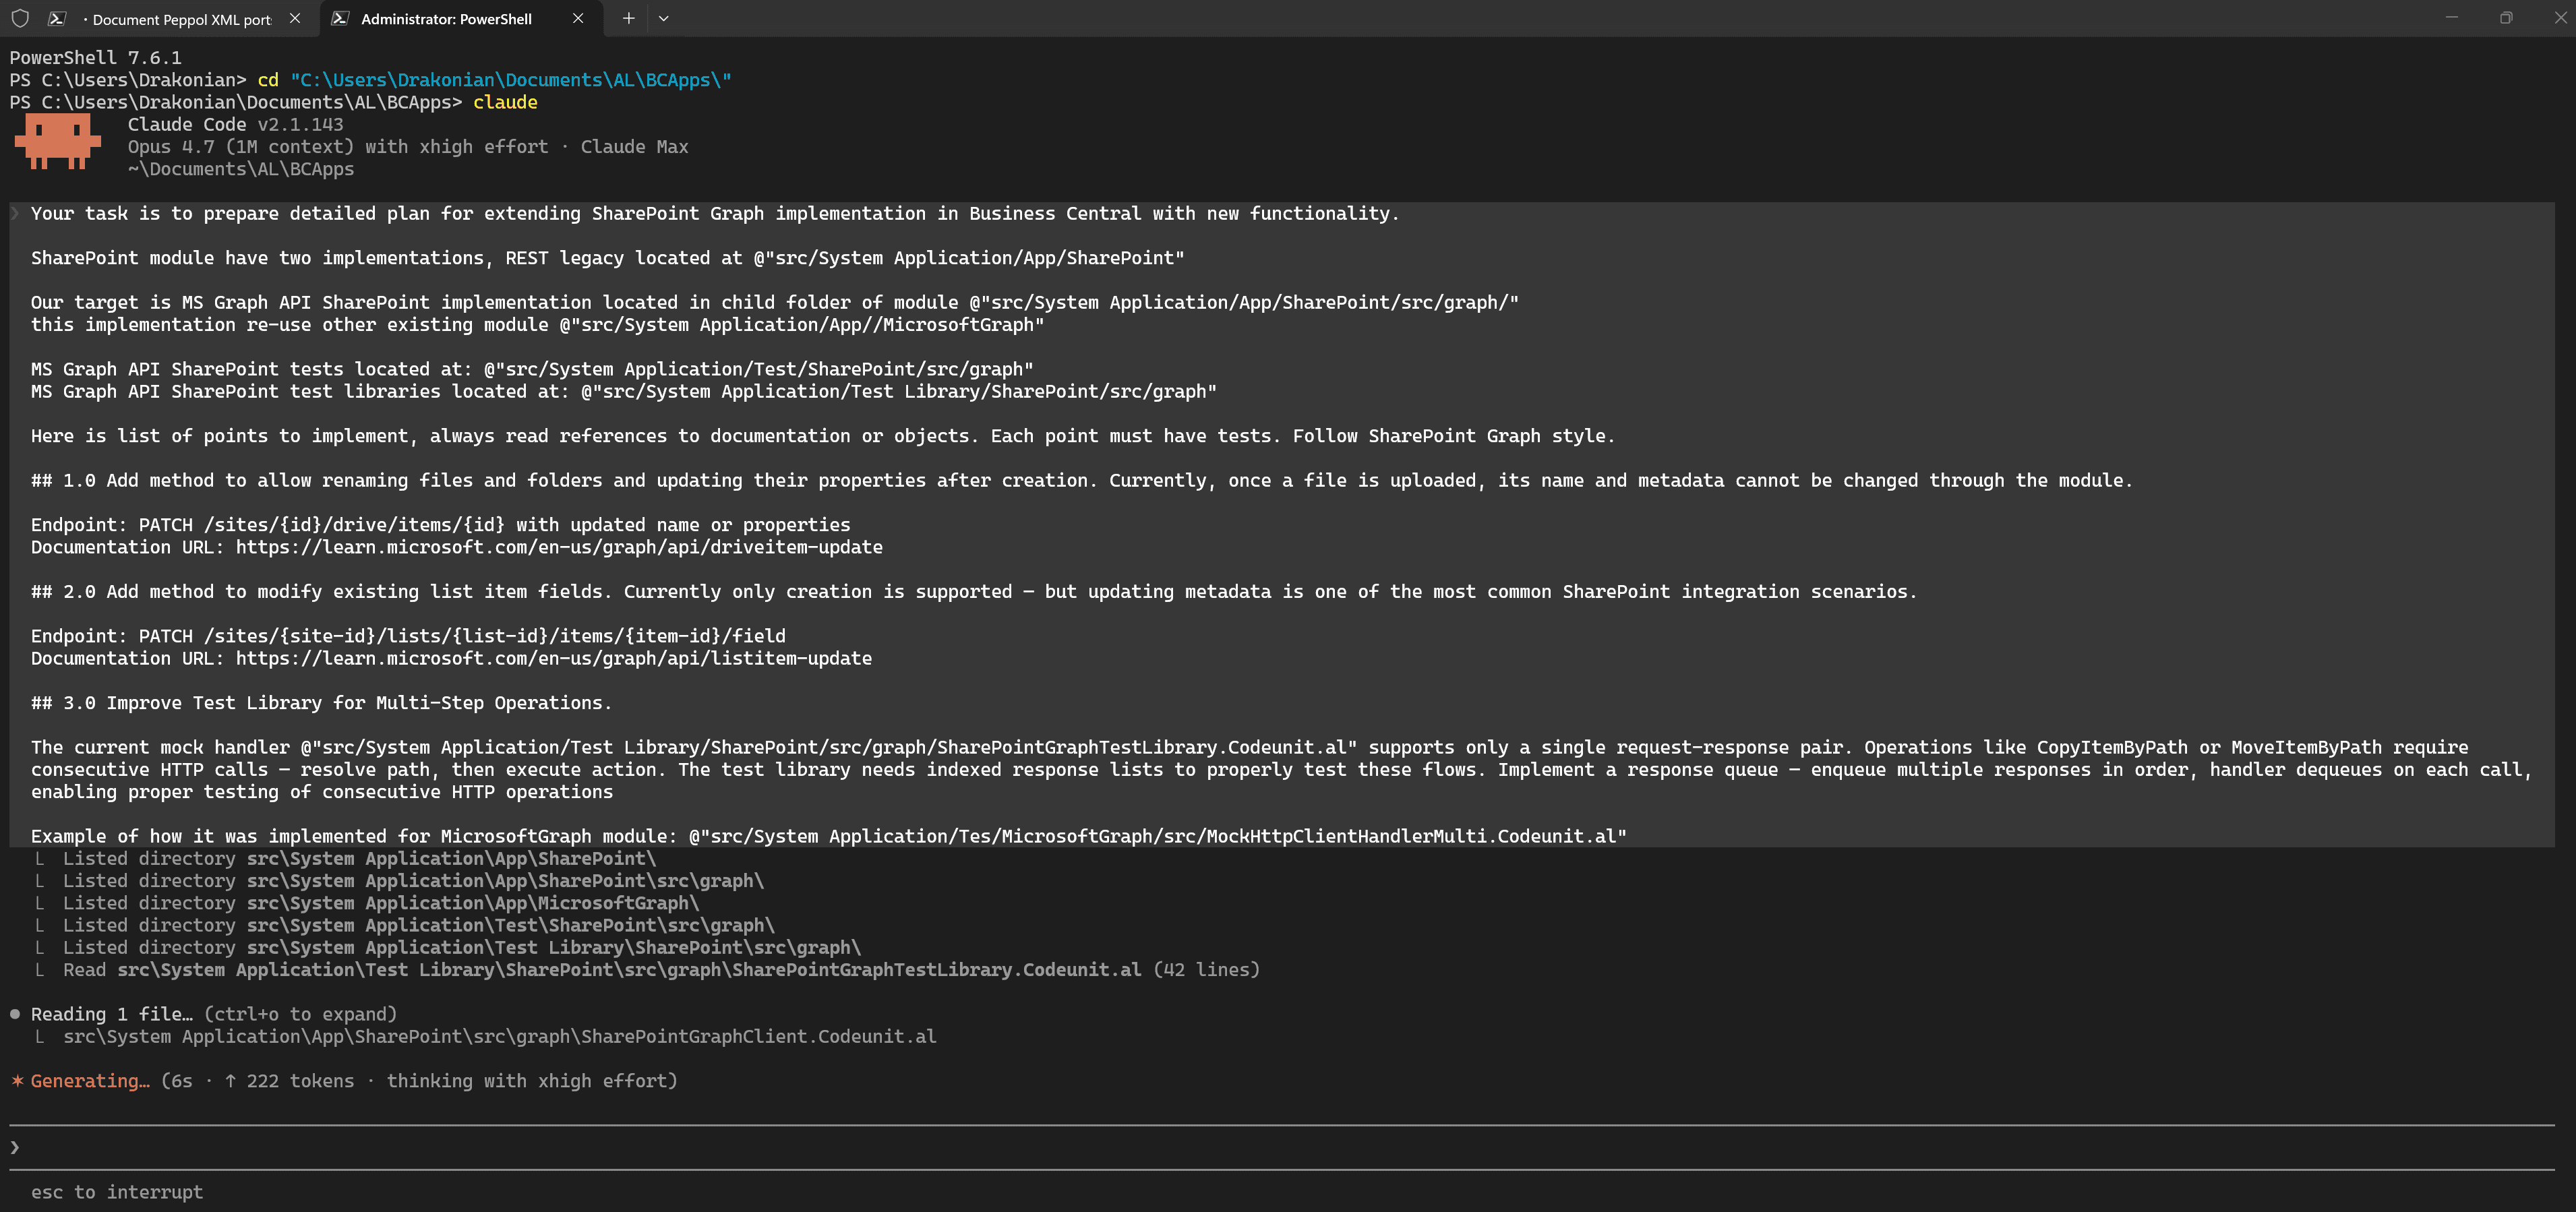Click the Claude Code pixel mascot logo
2576x1212 pixels.
(57, 142)
